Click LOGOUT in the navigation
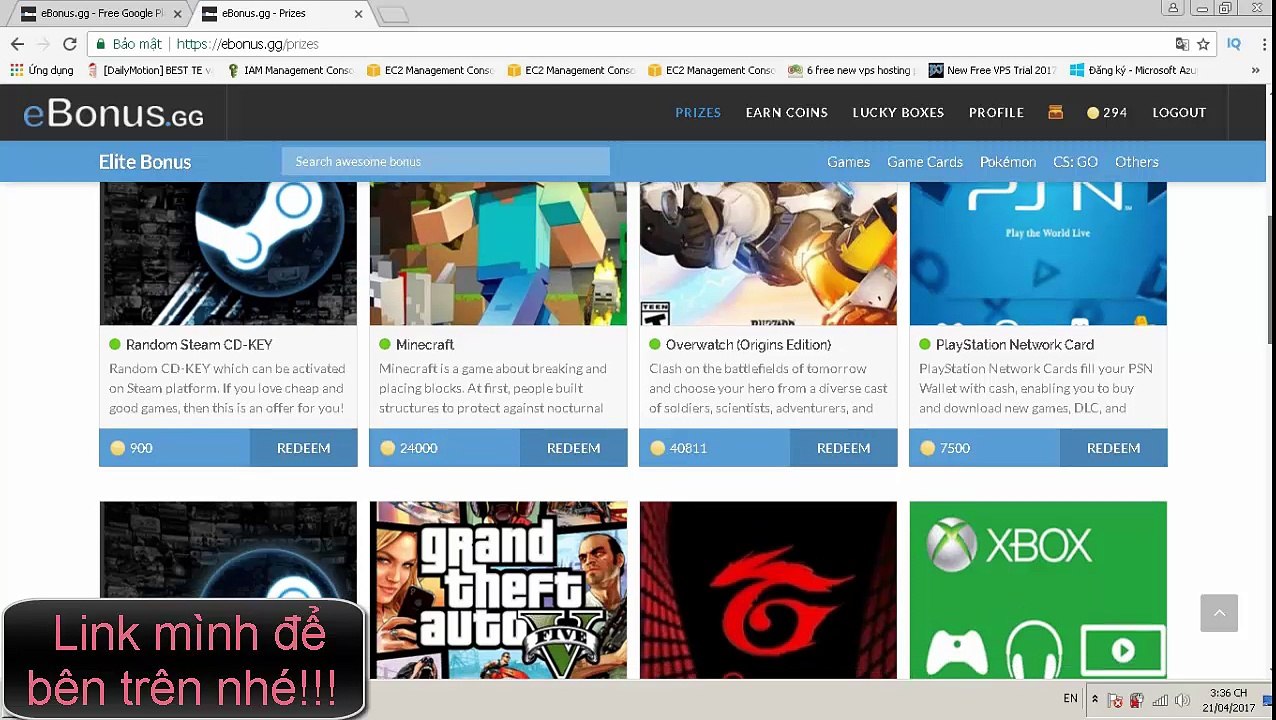 1179,112
